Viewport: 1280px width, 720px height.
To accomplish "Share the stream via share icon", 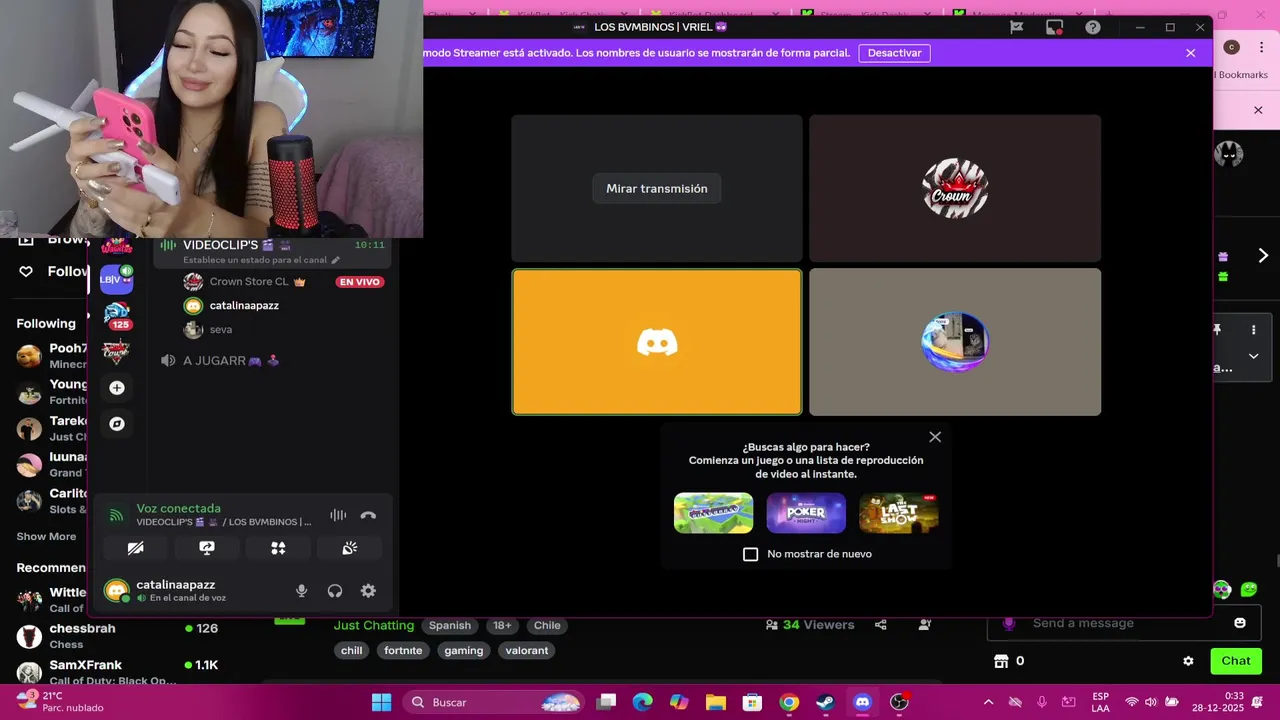I will click(x=881, y=625).
